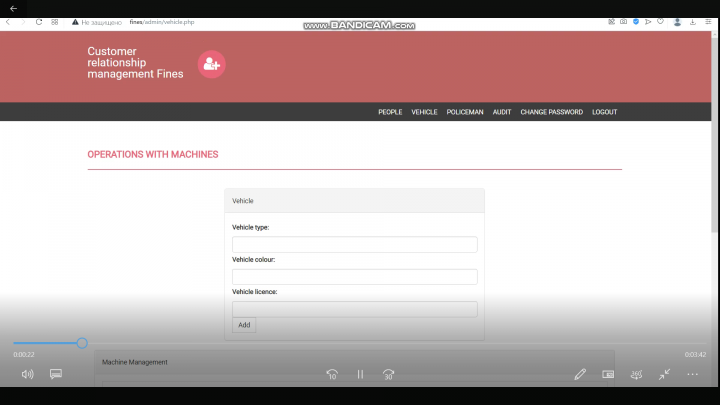This screenshot has width=720, height=405.
Task: Click the fines/admin/vehicle.php address bar
Action: point(162,22)
